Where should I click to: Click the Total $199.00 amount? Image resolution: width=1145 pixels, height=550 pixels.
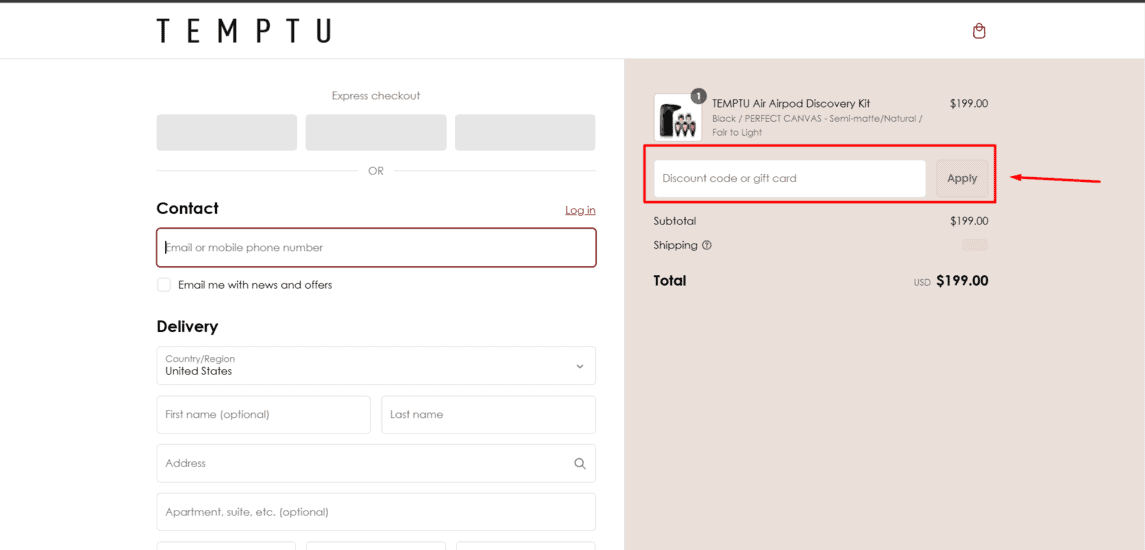pos(962,280)
